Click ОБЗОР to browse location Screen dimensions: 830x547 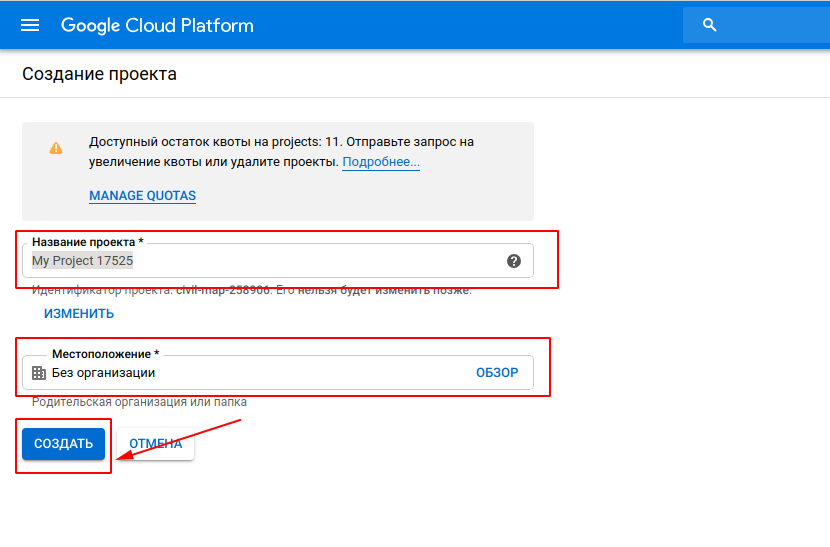tap(497, 373)
